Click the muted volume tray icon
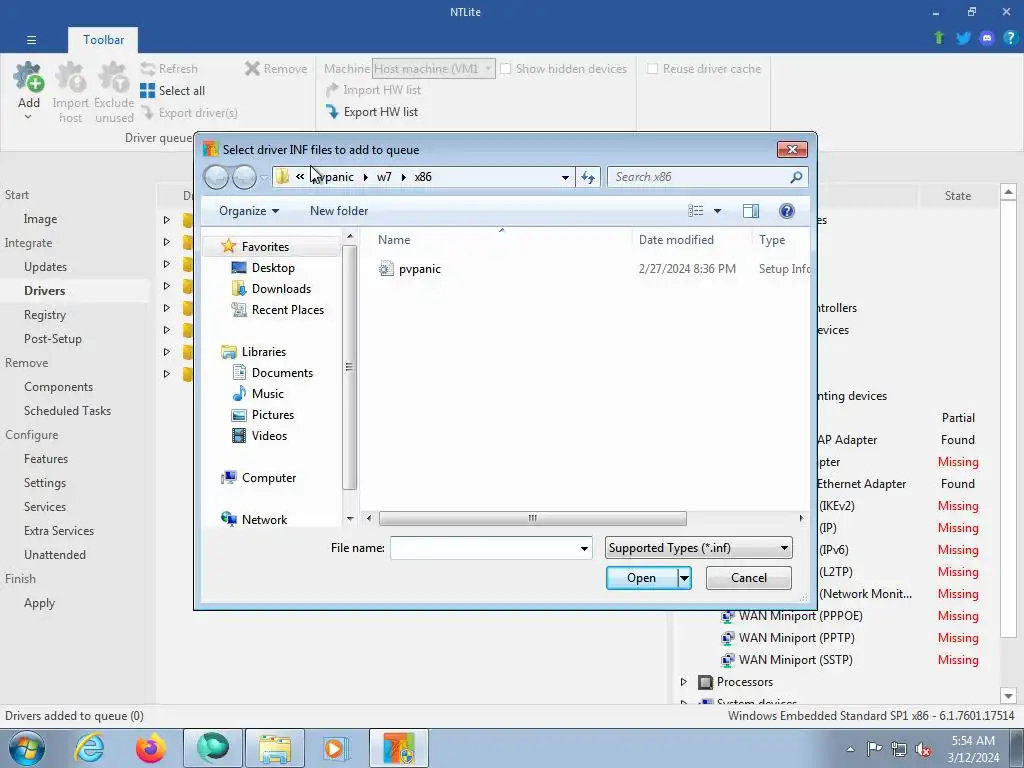This screenshot has height=768, width=1024. point(923,750)
